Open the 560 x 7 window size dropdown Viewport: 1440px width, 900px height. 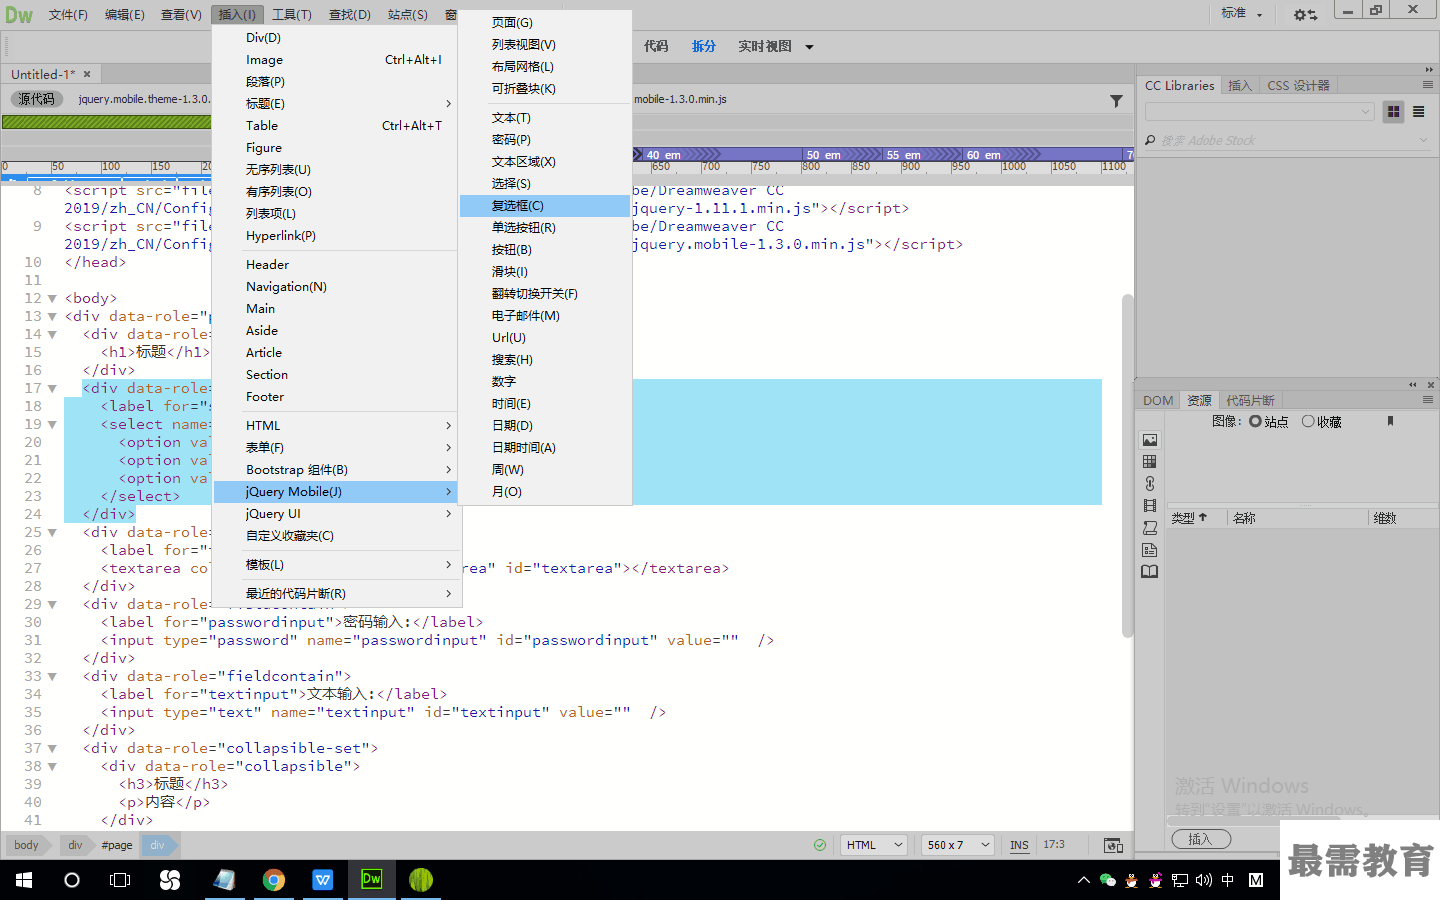[957, 845]
